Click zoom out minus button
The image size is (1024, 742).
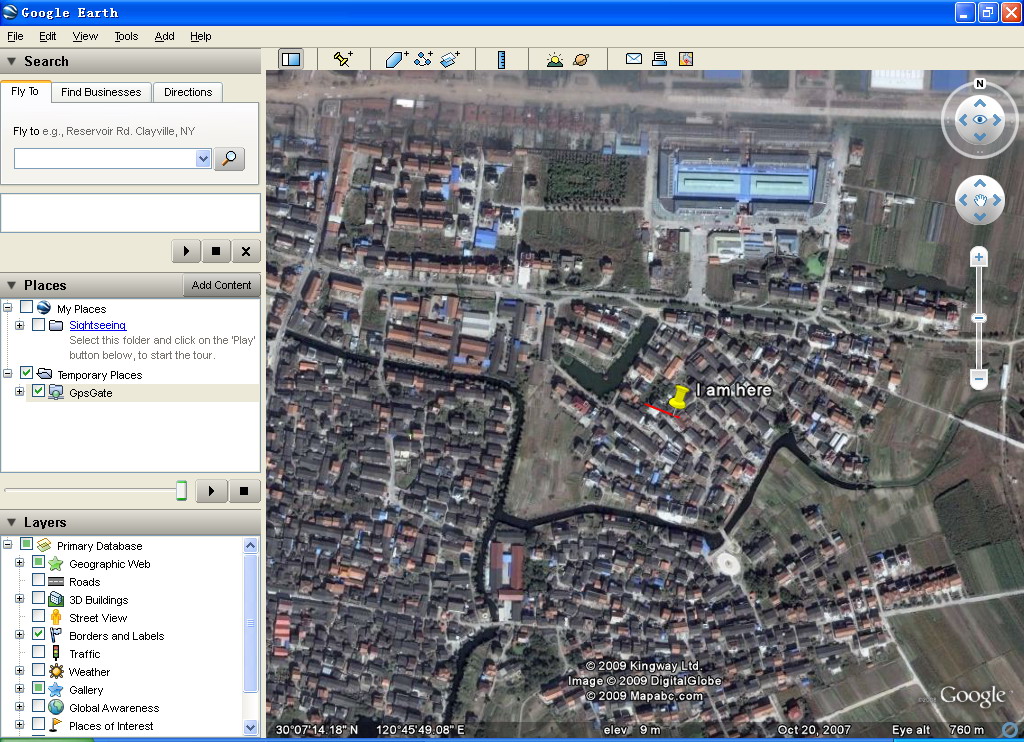pyautogui.click(x=978, y=378)
